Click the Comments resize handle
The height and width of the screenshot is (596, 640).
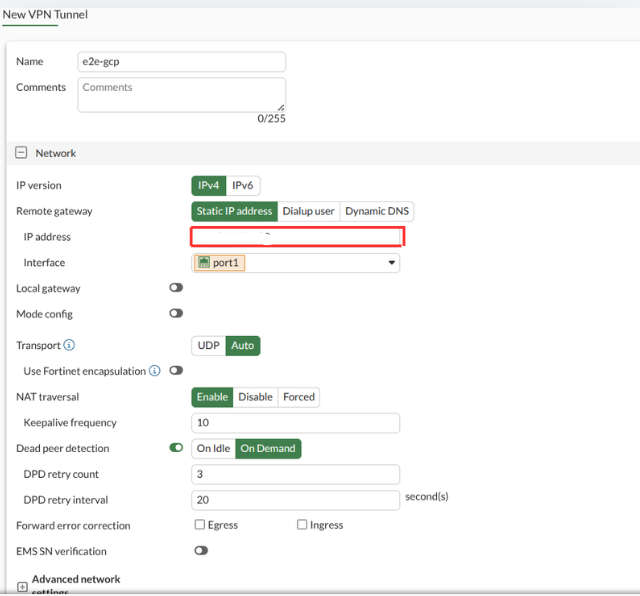[x=281, y=107]
